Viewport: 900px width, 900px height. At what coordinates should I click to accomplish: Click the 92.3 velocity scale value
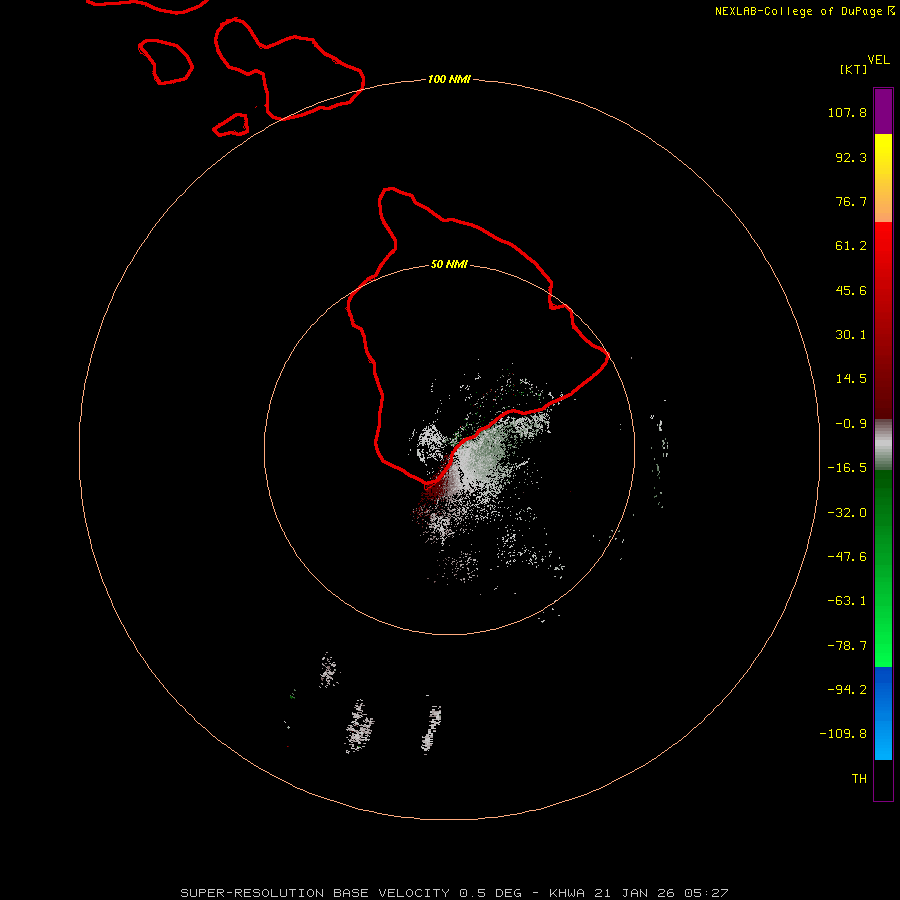851,157
